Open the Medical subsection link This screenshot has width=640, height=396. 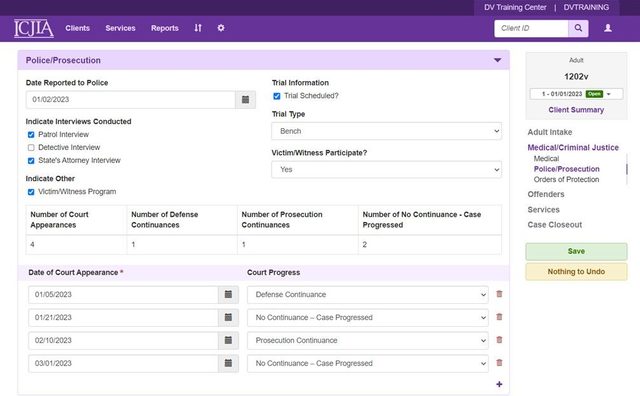(x=546, y=158)
